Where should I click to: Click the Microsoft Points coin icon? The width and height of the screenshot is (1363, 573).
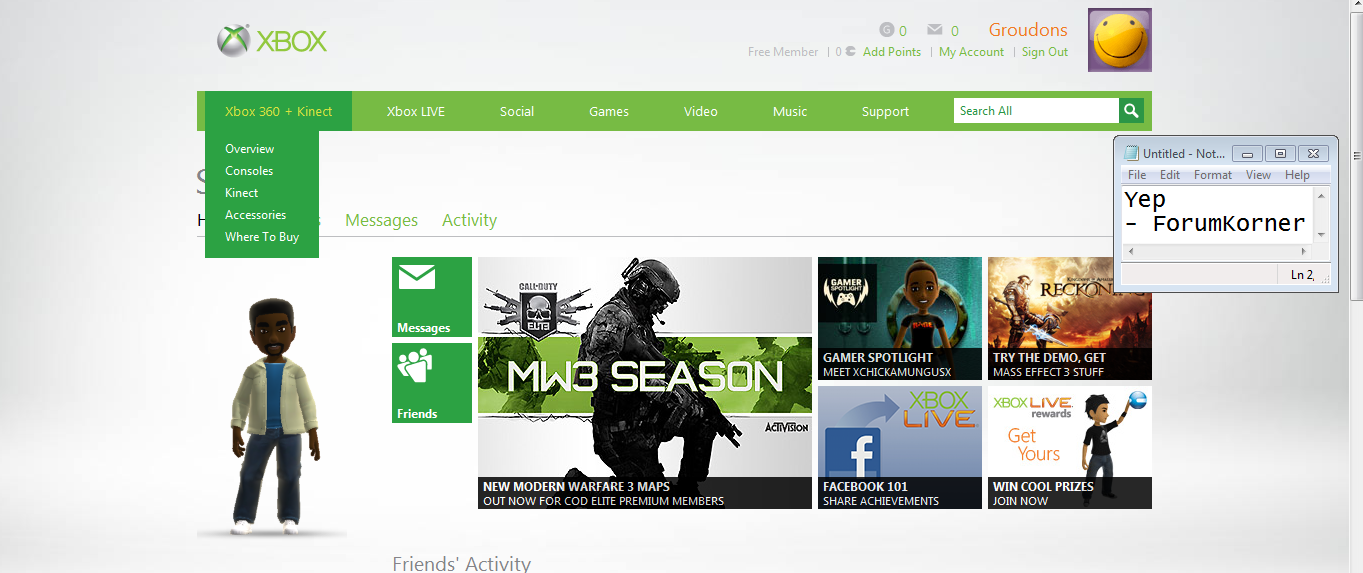pyautogui.click(x=850, y=52)
